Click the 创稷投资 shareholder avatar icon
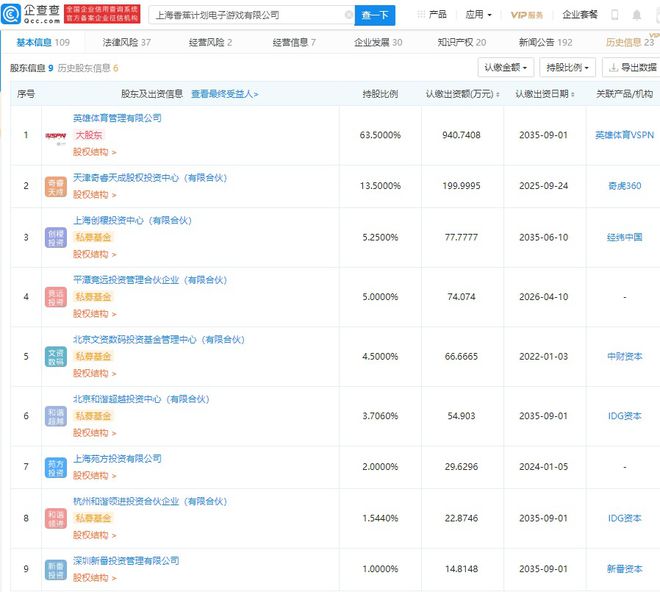The height and width of the screenshot is (592, 660). (x=56, y=238)
